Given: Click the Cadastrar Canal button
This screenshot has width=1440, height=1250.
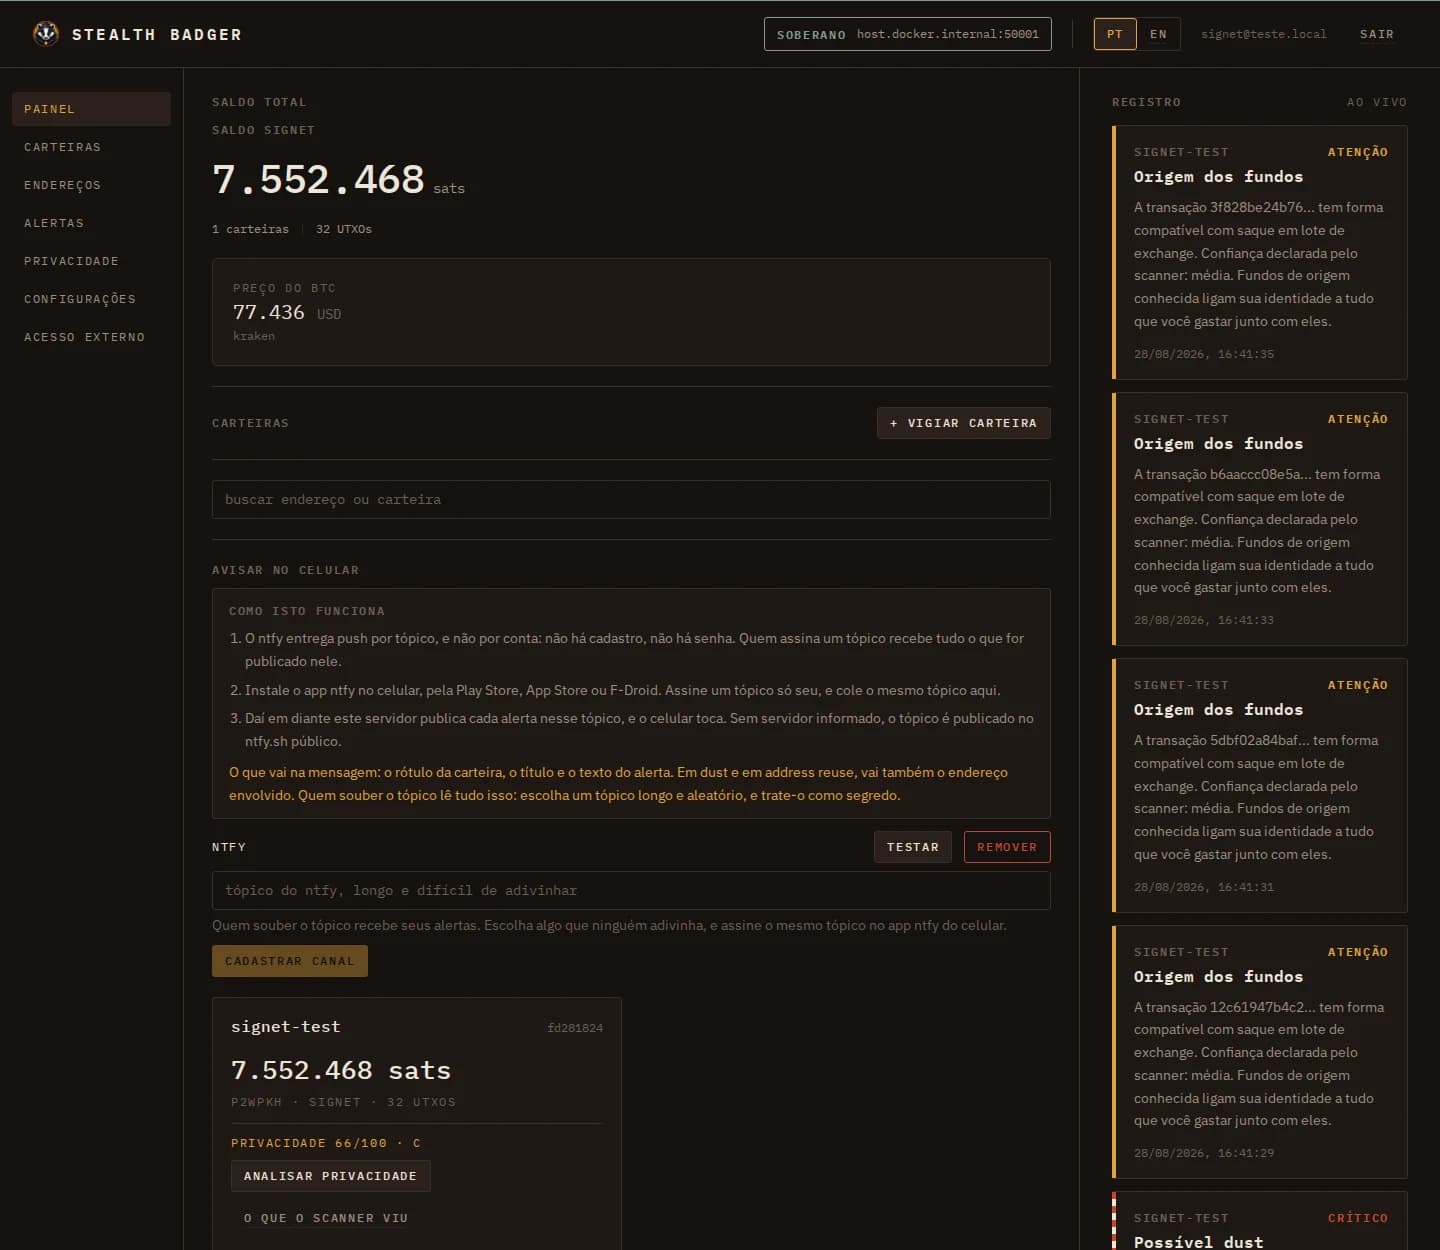Looking at the screenshot, I should point(290,961).
